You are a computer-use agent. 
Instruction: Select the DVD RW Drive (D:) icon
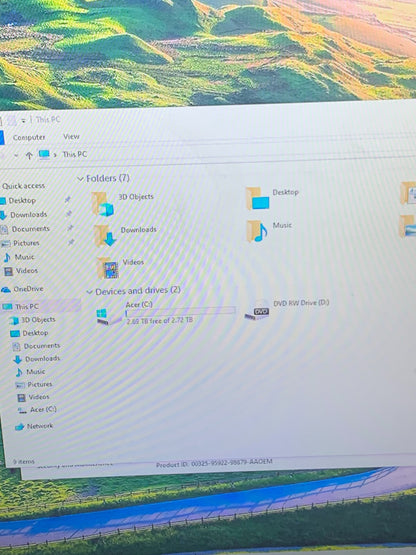257,310
